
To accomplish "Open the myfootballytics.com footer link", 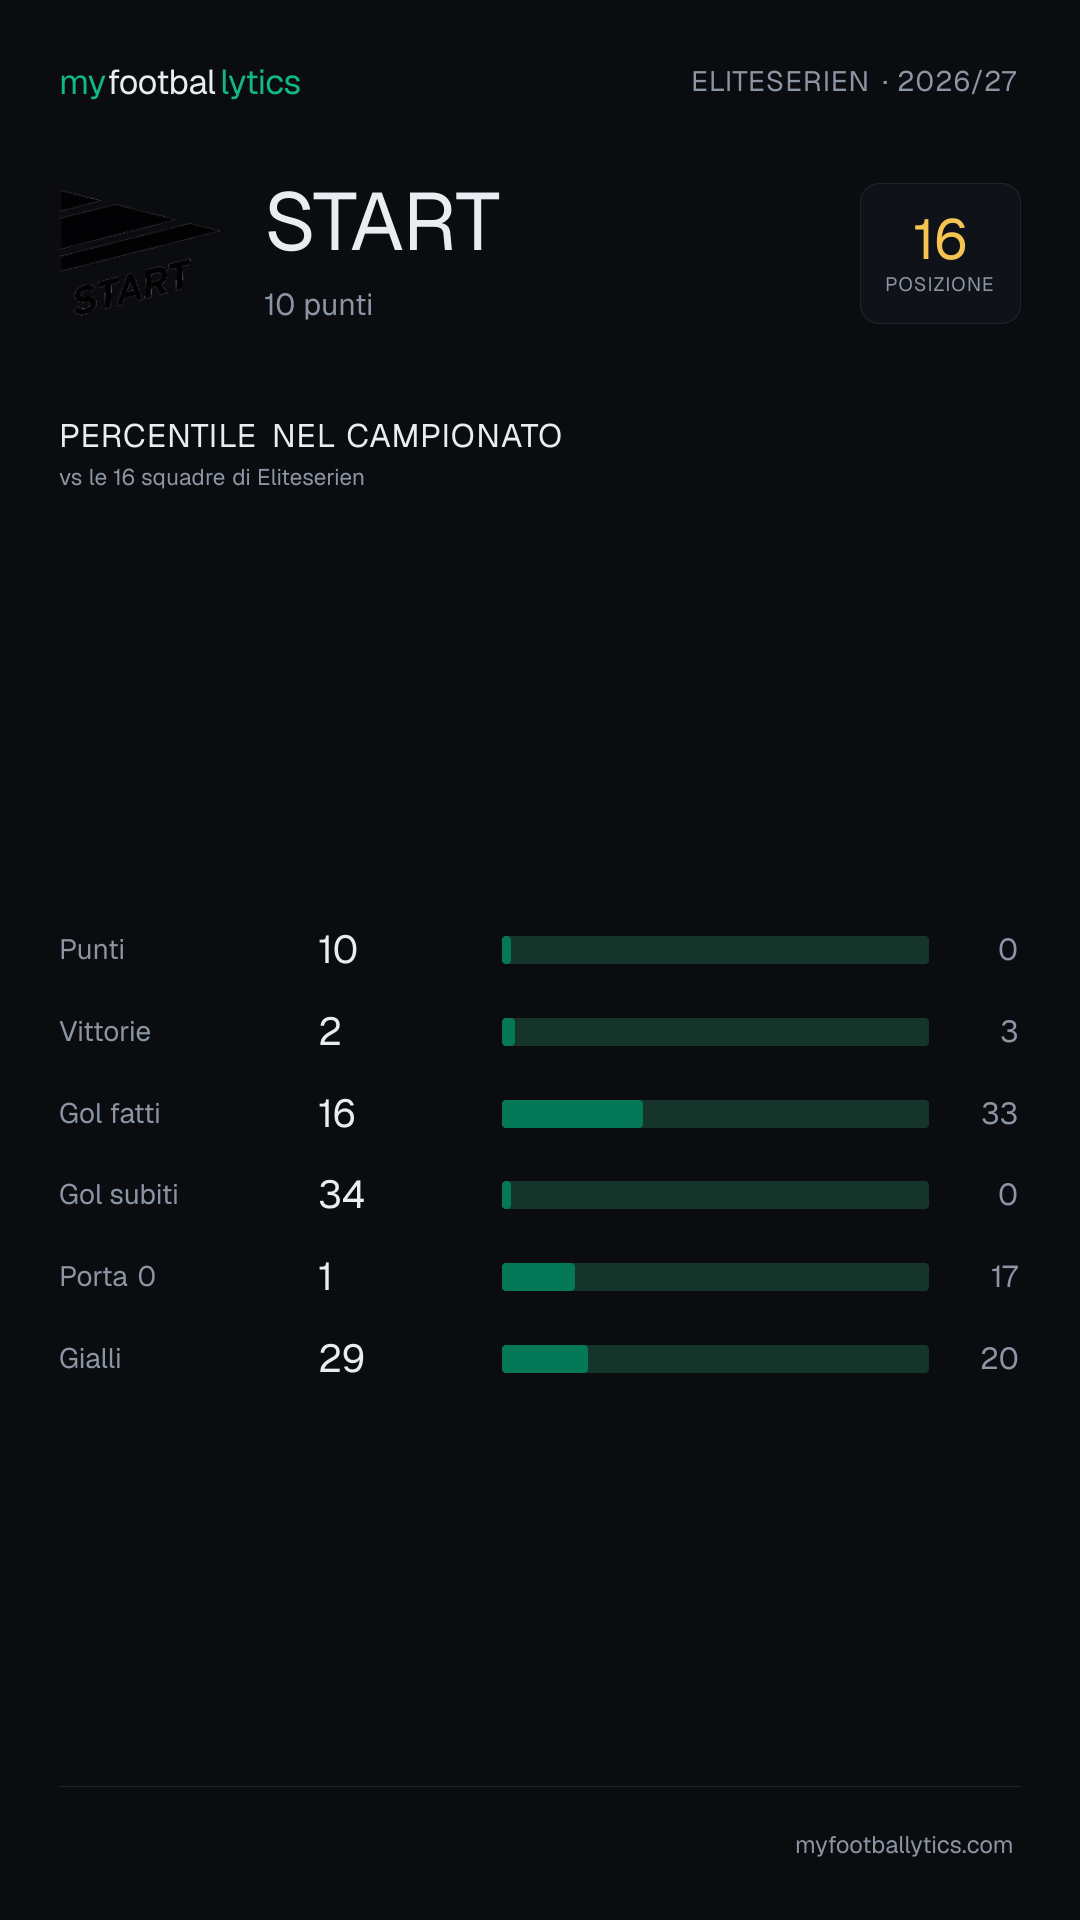I will [x=904, y=1845].
